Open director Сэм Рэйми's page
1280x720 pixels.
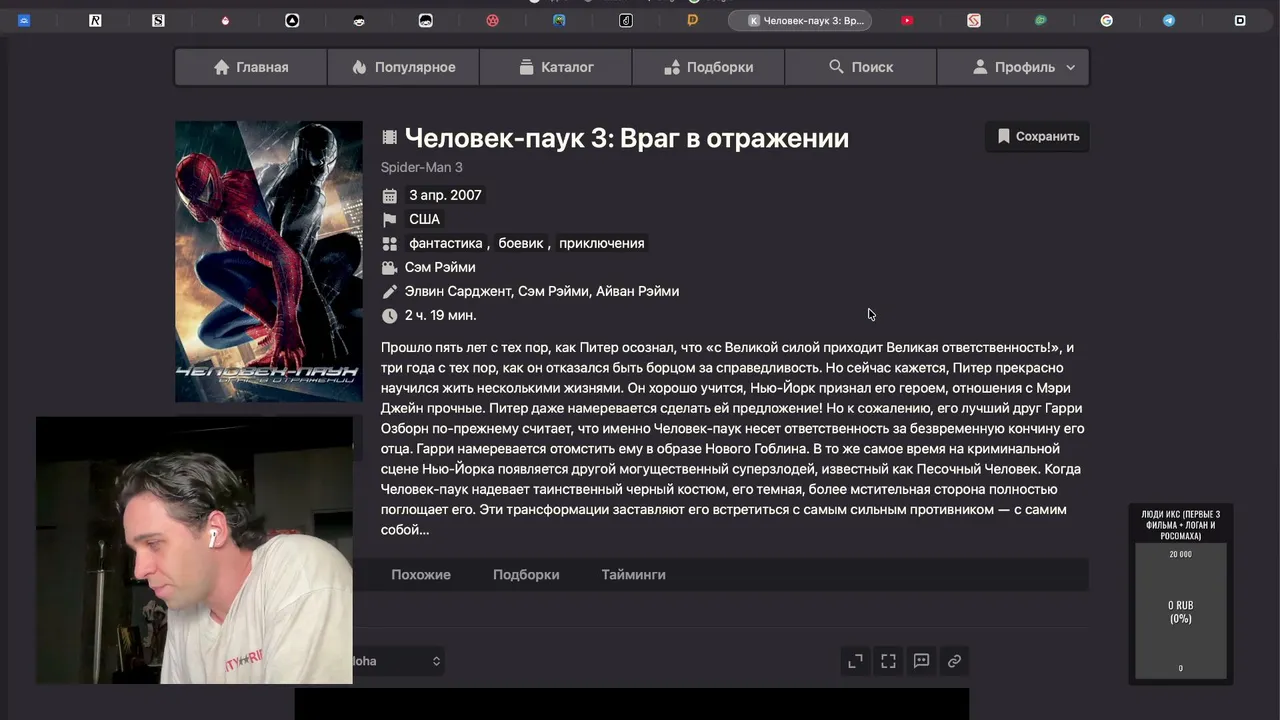click(x=440, y=267)
